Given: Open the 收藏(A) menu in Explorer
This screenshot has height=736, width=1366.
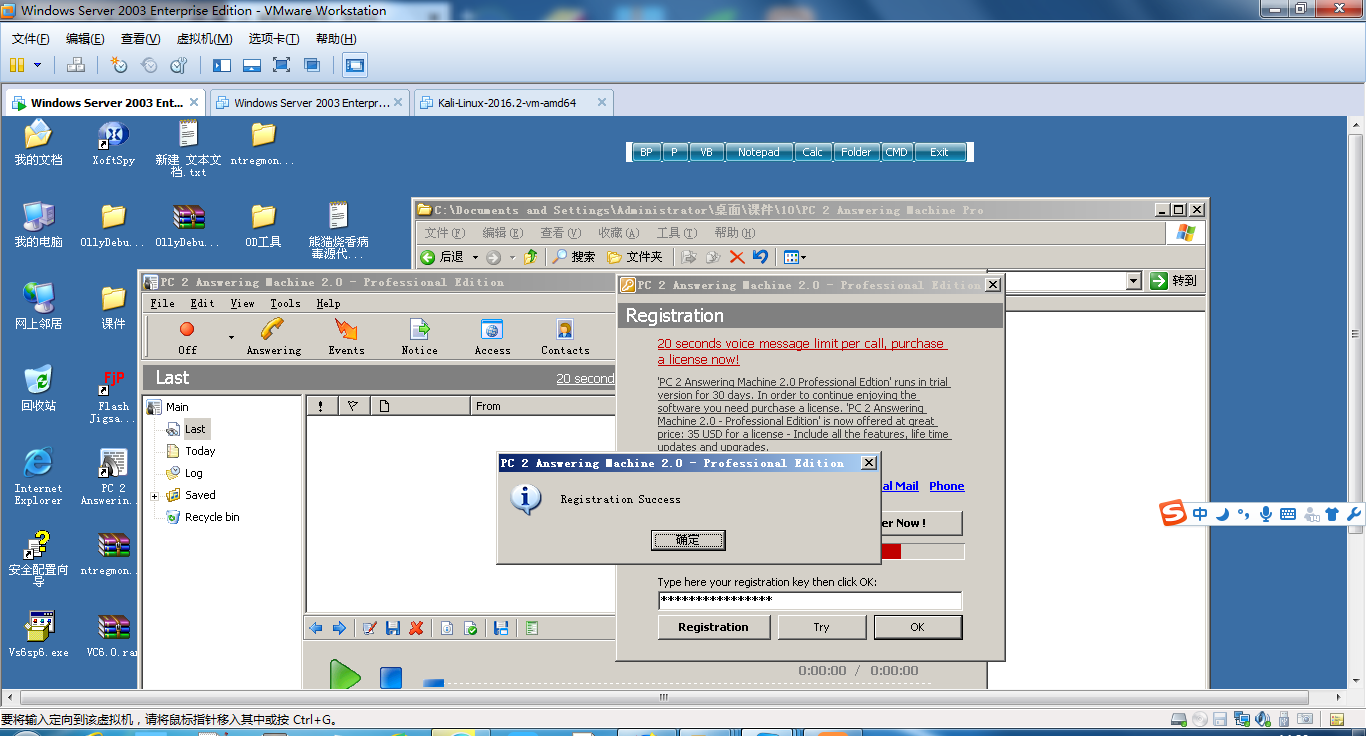Looking at the screenshot, I should [618, 232].
